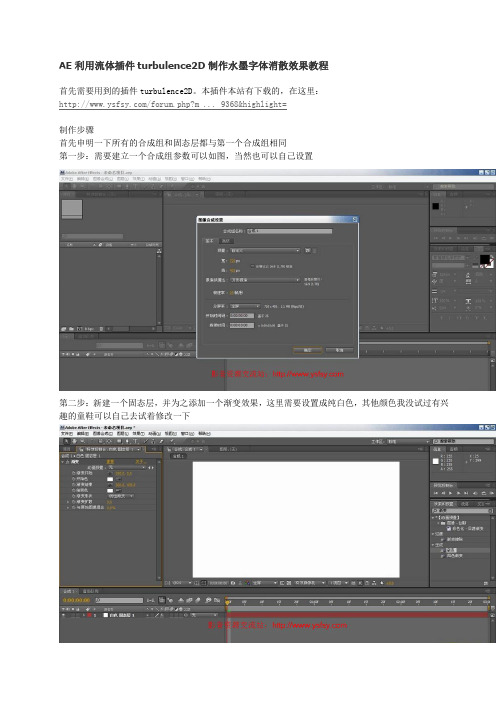The image size is (496, 702).
Task: Open the 渐变形状 dropdown
Action: click(x=120, y=497)
